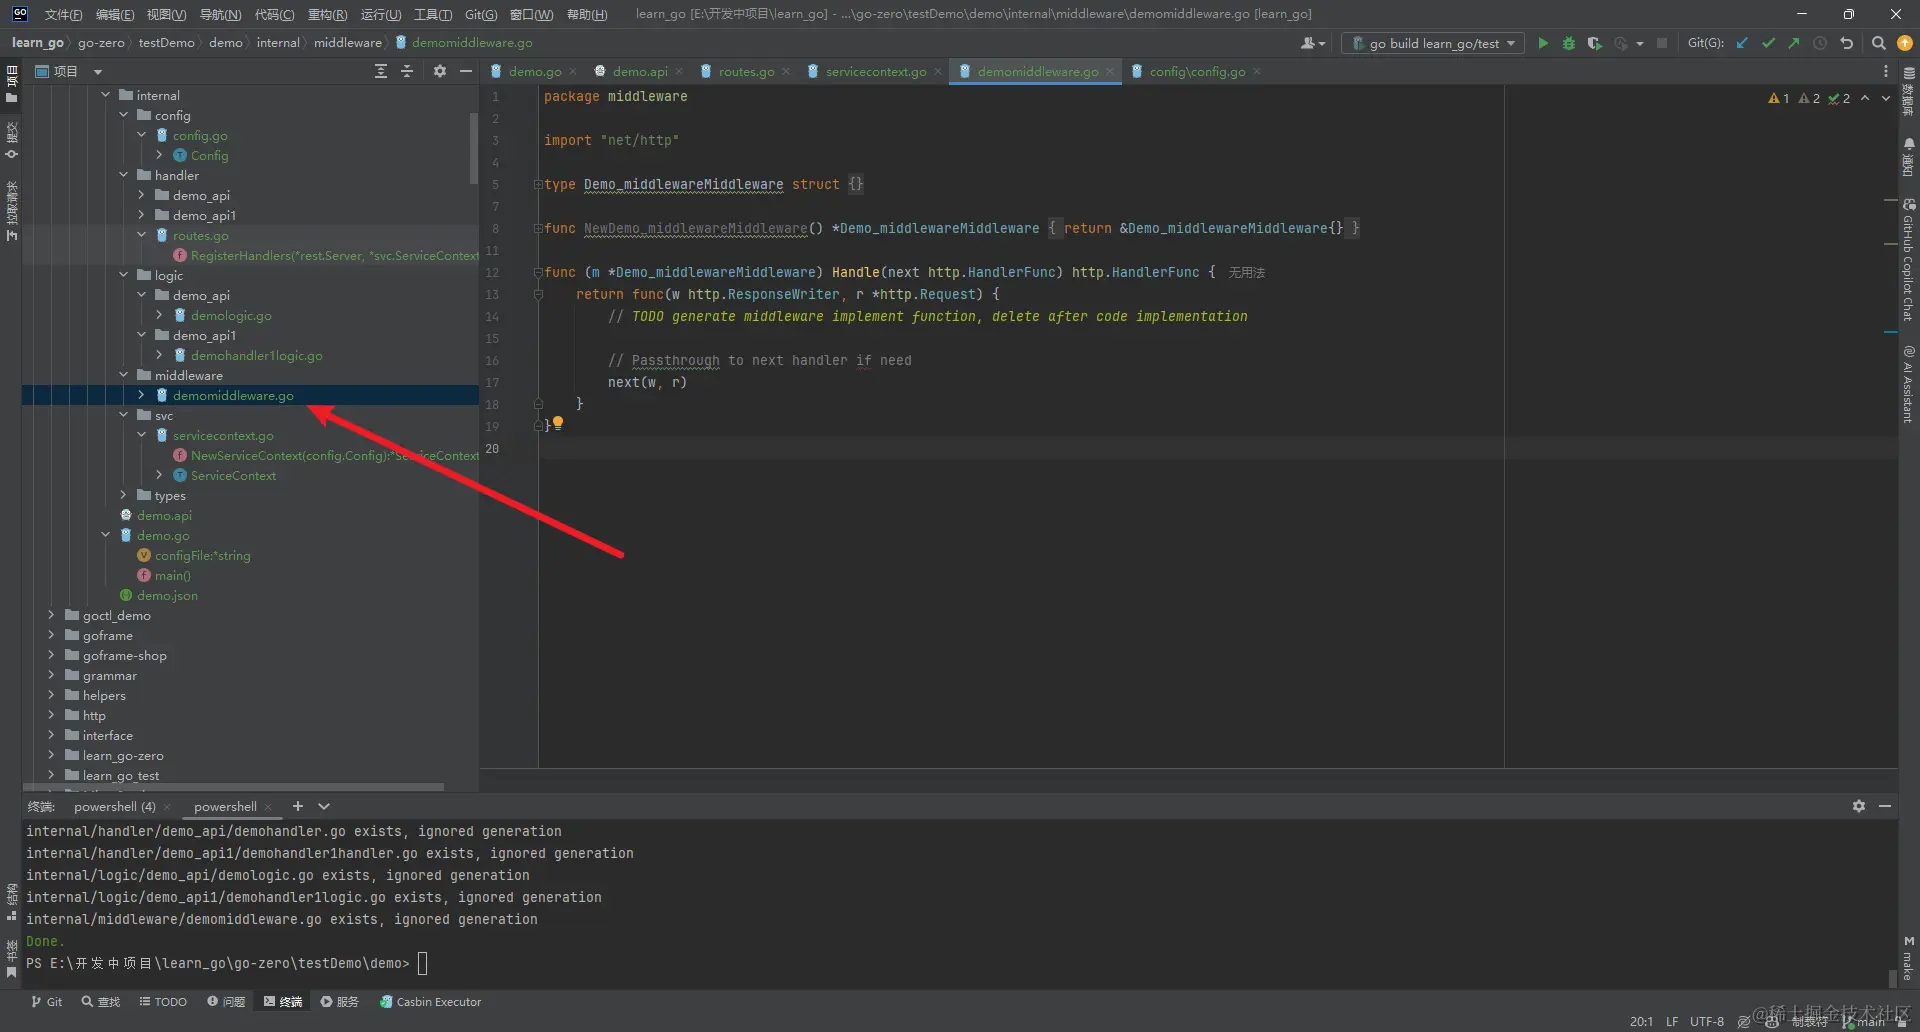
Task: Collapse all nodes in project tree
Action: point(407,71)
